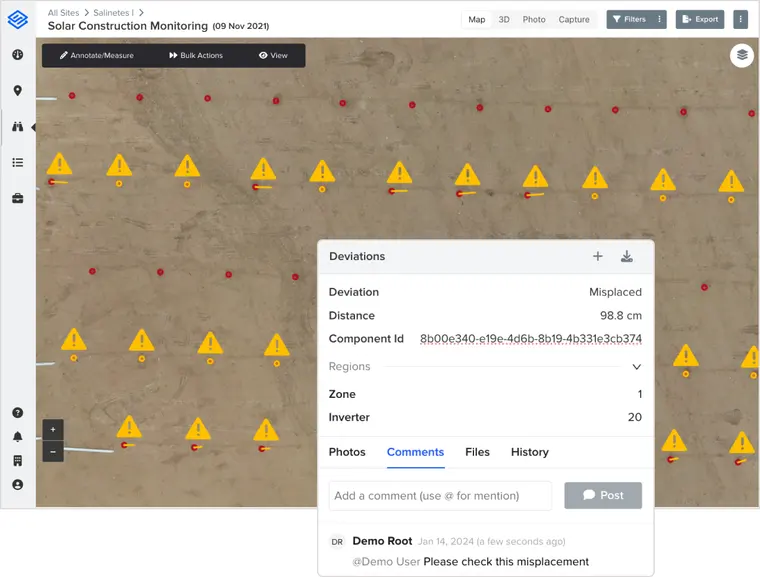Switch to 3D view mode
760x577 pixels.
coord(504,19)
